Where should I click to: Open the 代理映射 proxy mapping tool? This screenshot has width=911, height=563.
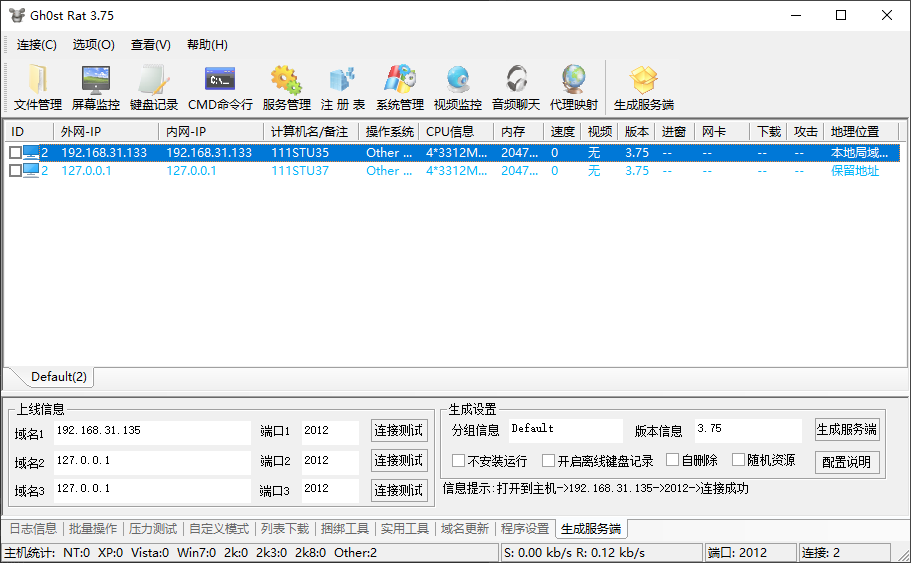(x=574, y=88)
